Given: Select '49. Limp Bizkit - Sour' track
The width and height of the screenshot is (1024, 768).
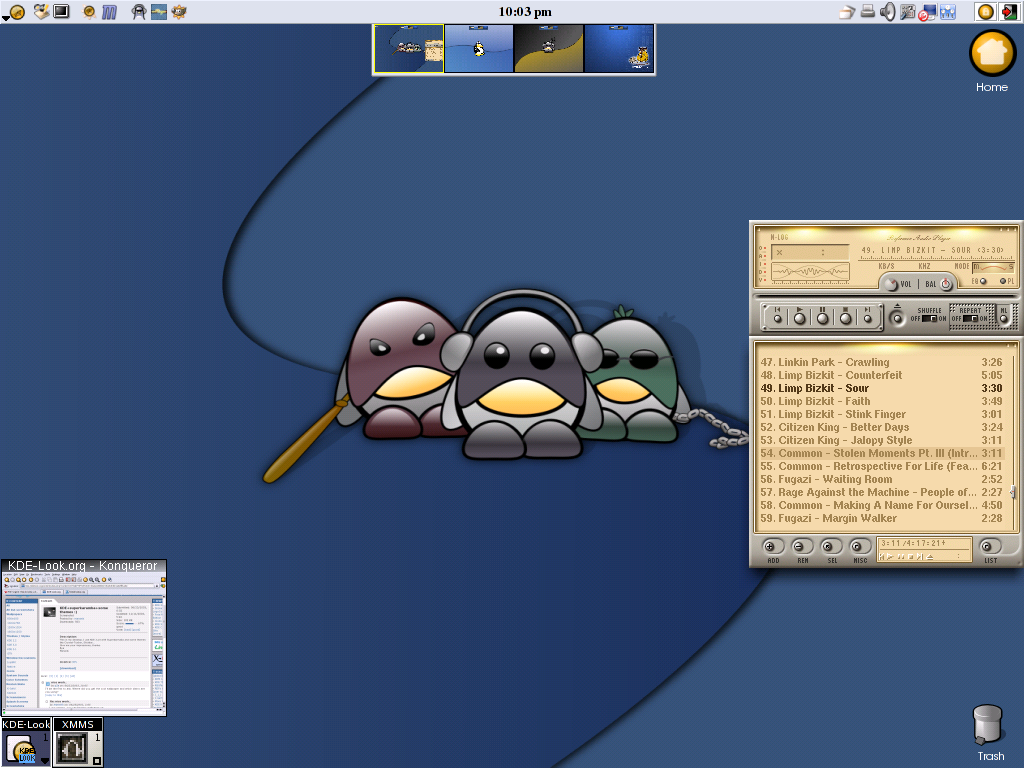Looking at the screenshot, I should (x=881, y=388).
